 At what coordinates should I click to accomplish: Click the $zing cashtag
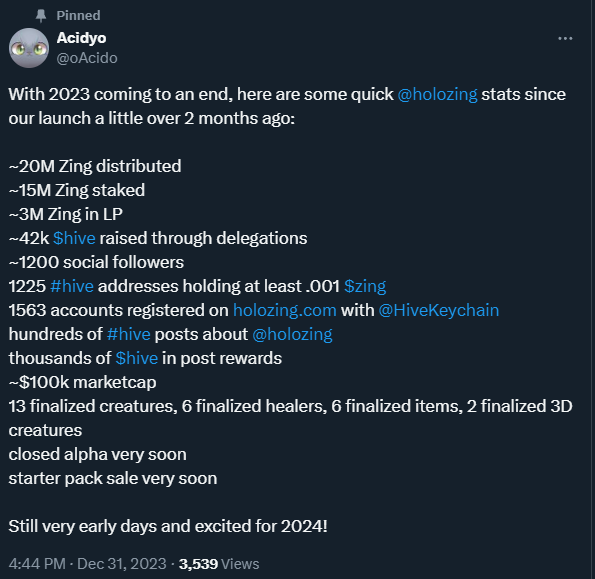[x=365, y=286]
